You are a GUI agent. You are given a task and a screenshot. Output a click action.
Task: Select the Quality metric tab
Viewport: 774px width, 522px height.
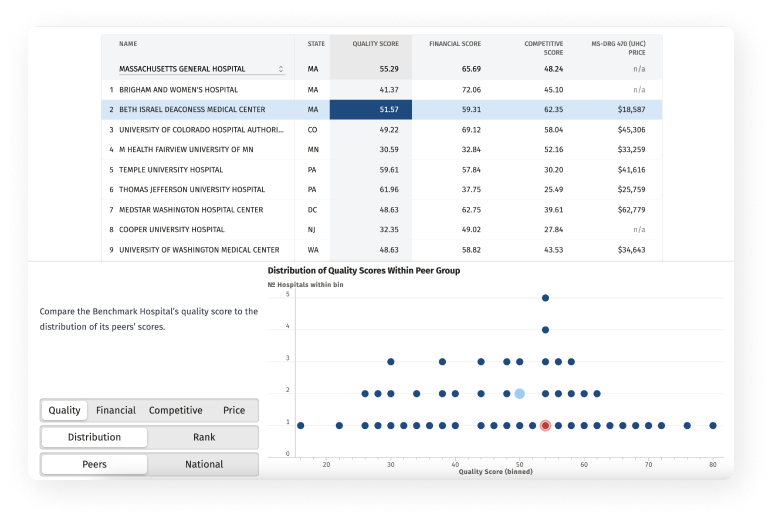[64, 410]
